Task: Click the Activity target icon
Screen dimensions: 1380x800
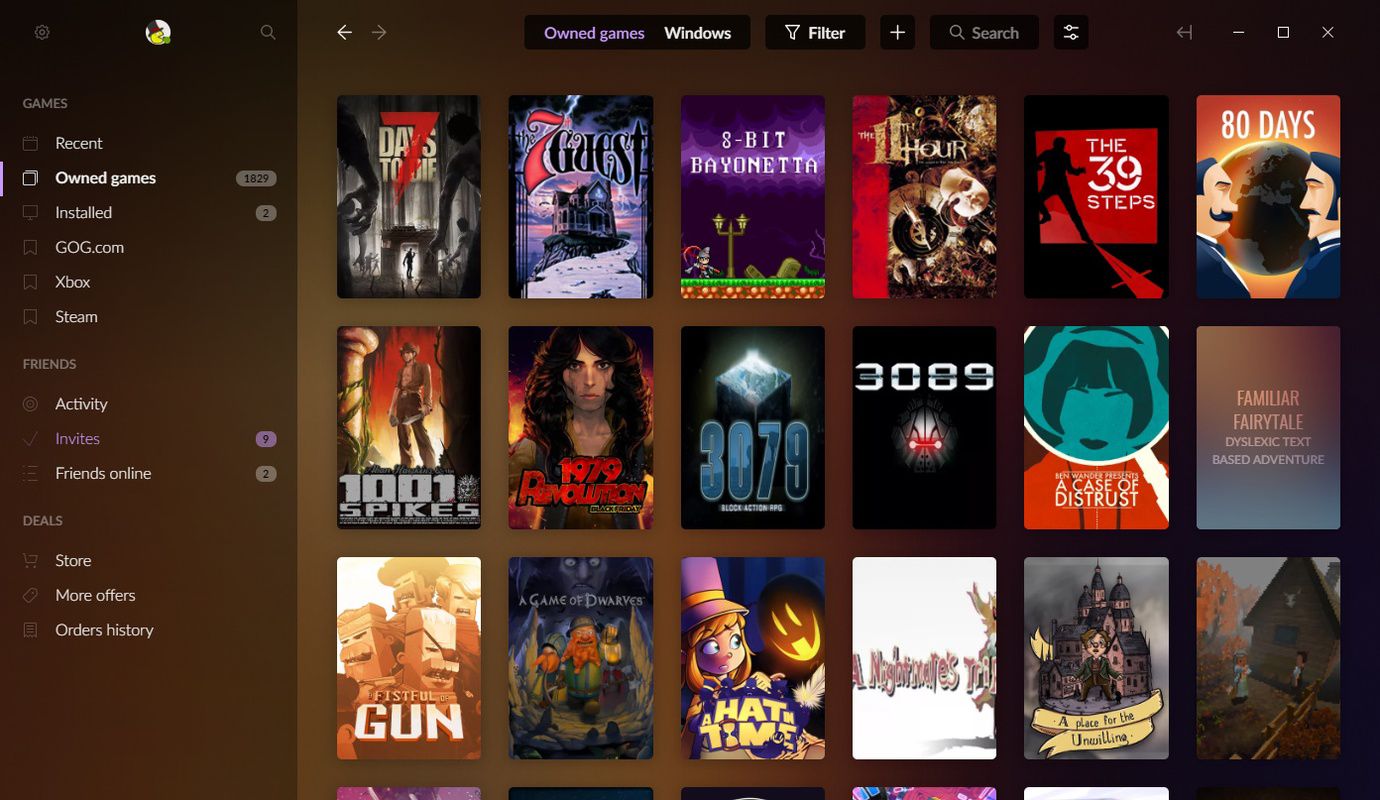Action: coord(31,404)
